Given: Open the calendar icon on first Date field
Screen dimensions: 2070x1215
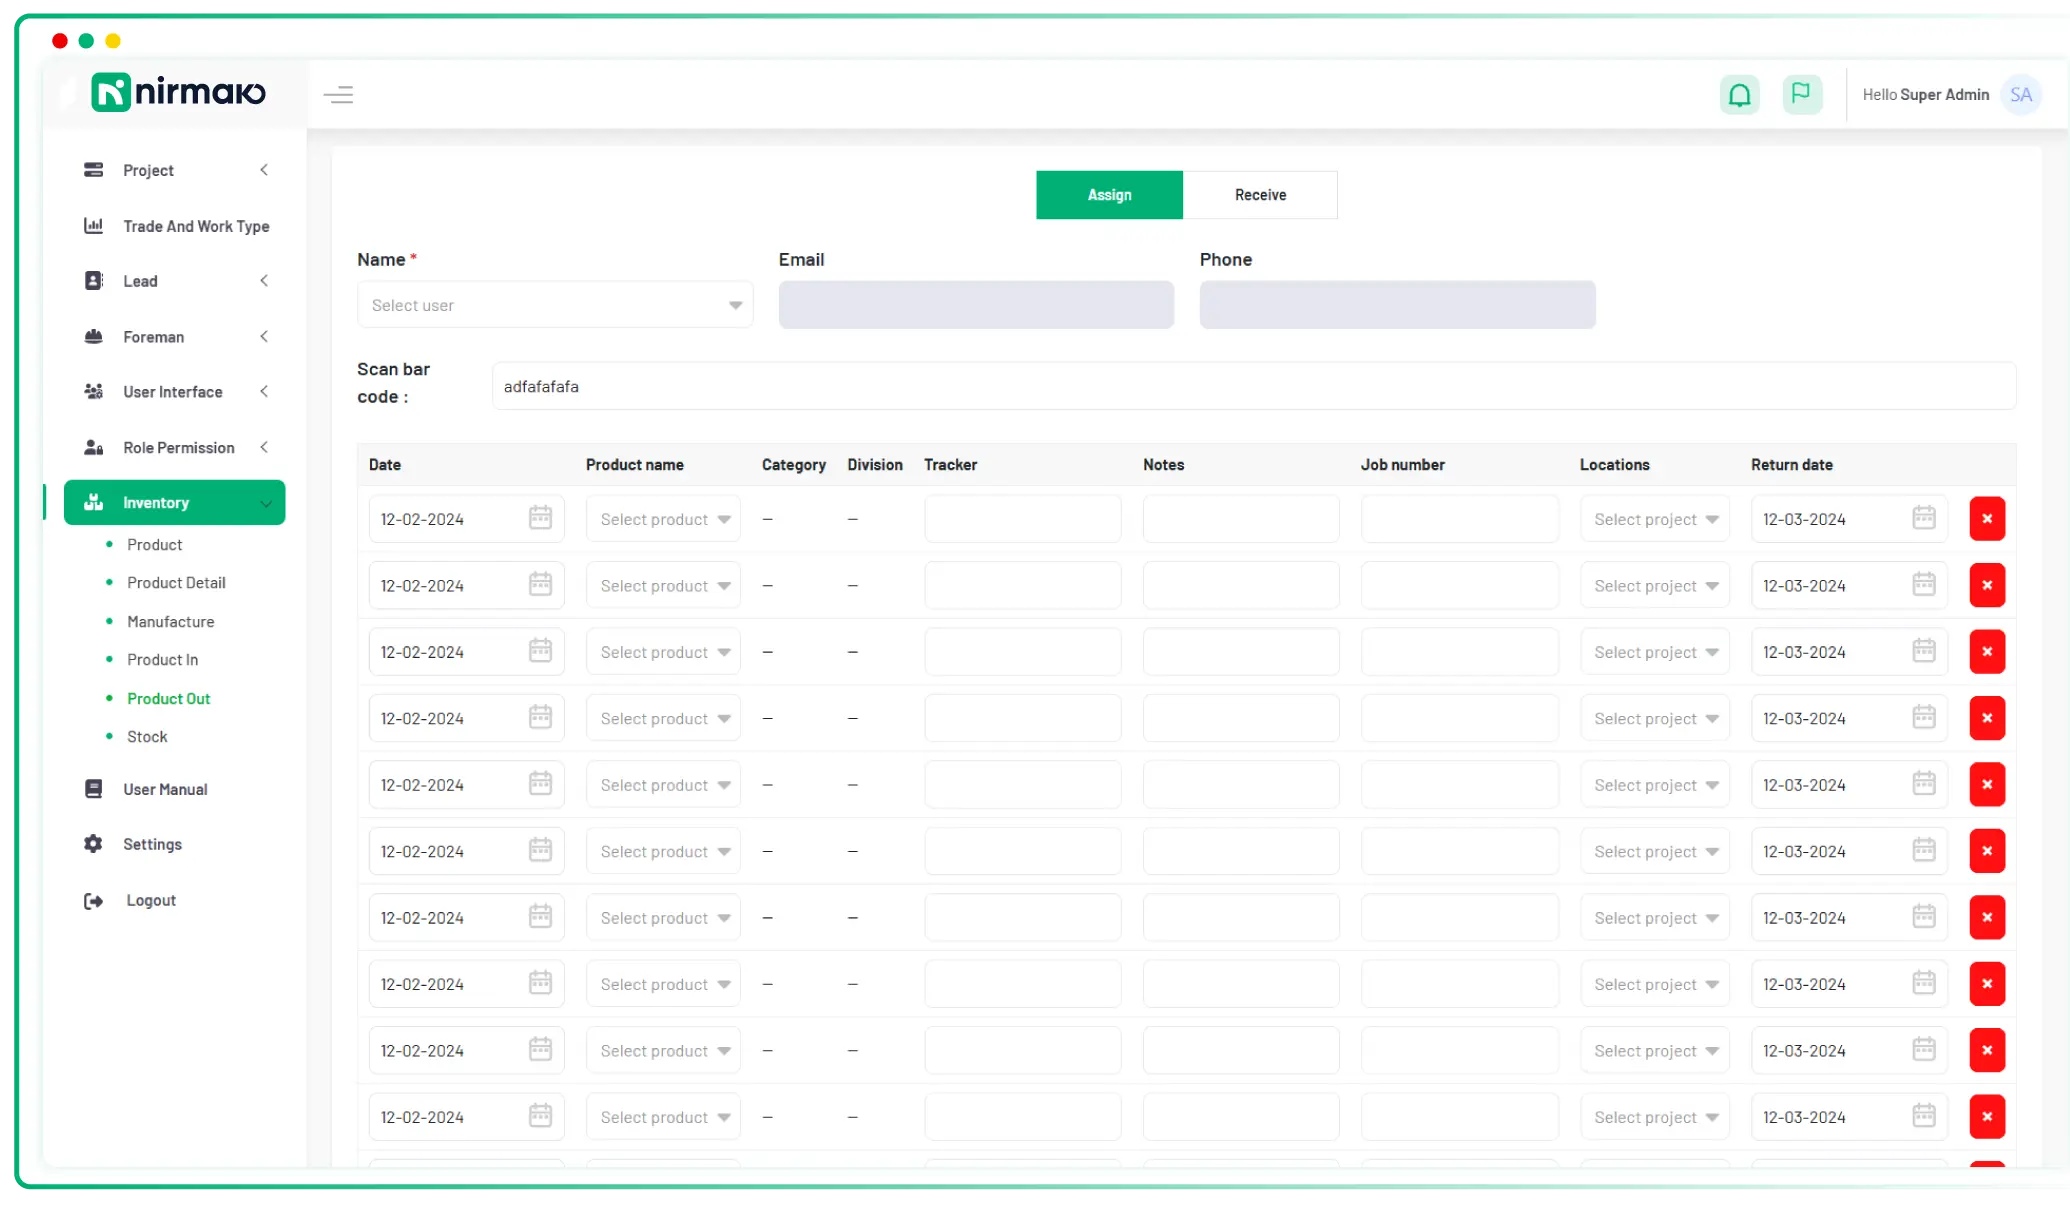Looking at the screenshot, I should tap(540, 518).
